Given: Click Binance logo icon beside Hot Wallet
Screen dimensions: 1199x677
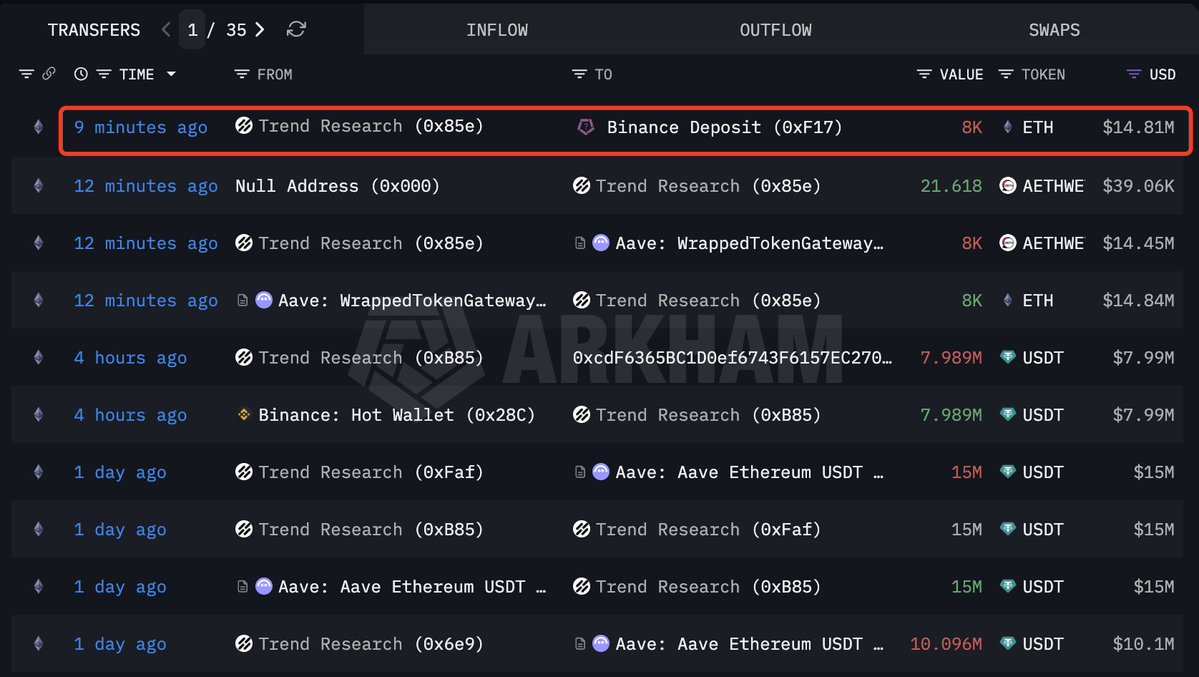Looking at the screenshot, I should tap(244, 415).
